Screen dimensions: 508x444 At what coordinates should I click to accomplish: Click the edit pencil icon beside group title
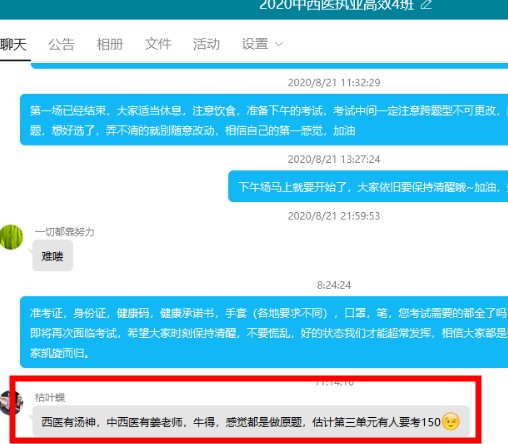click(426, 5)
